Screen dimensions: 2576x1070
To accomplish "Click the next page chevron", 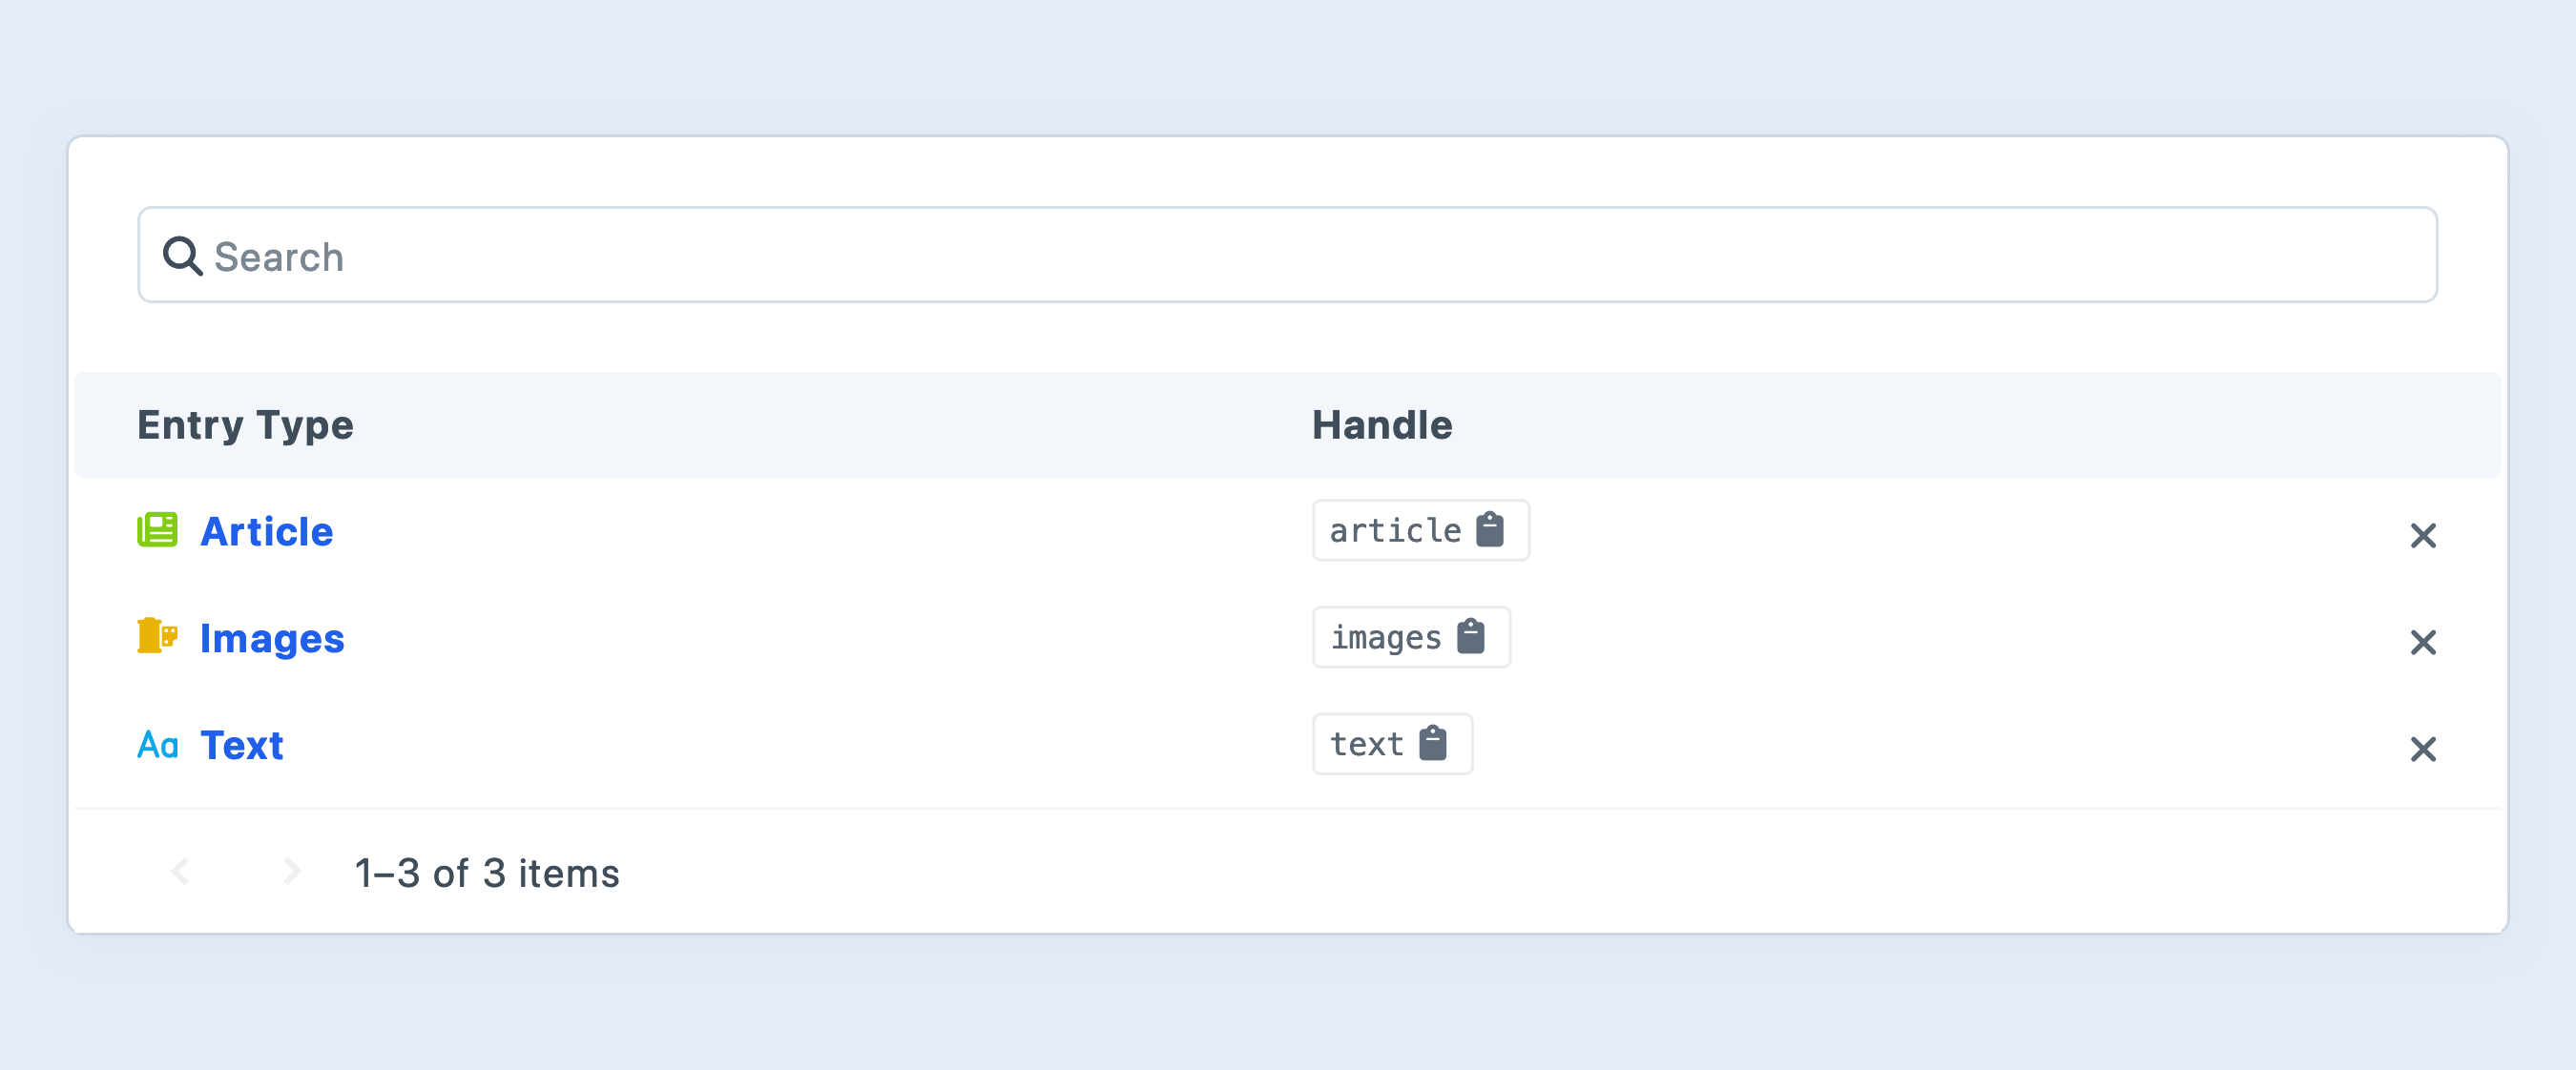I will click(x=291, y=871).
